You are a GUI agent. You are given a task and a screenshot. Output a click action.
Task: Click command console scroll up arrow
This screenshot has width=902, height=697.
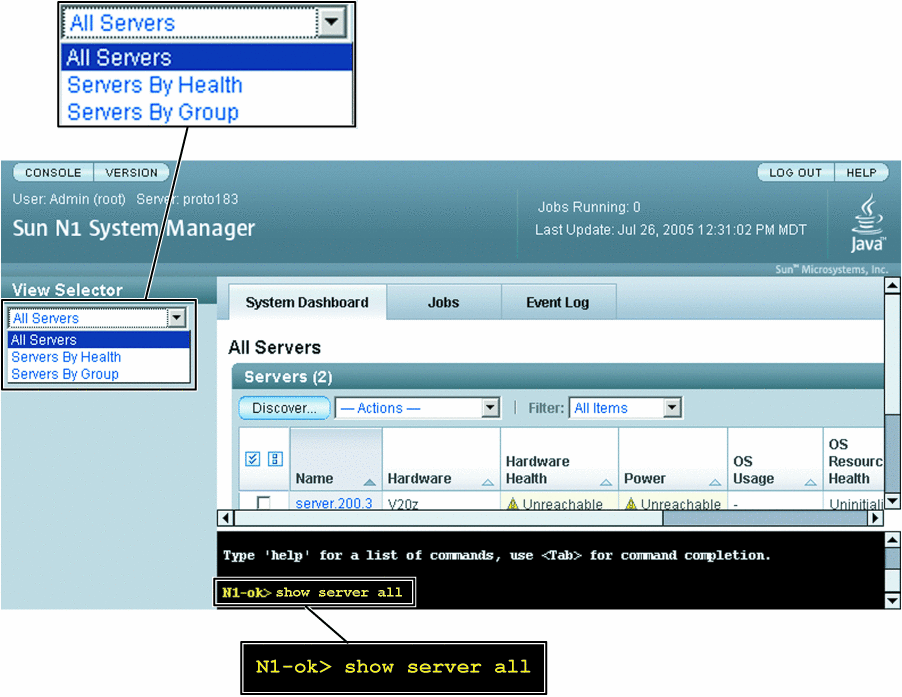892,539
